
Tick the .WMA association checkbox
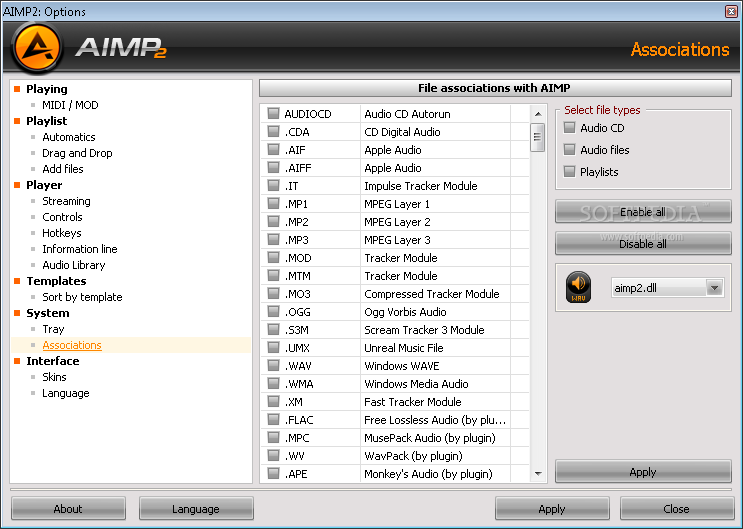click(x=273, y=383)
